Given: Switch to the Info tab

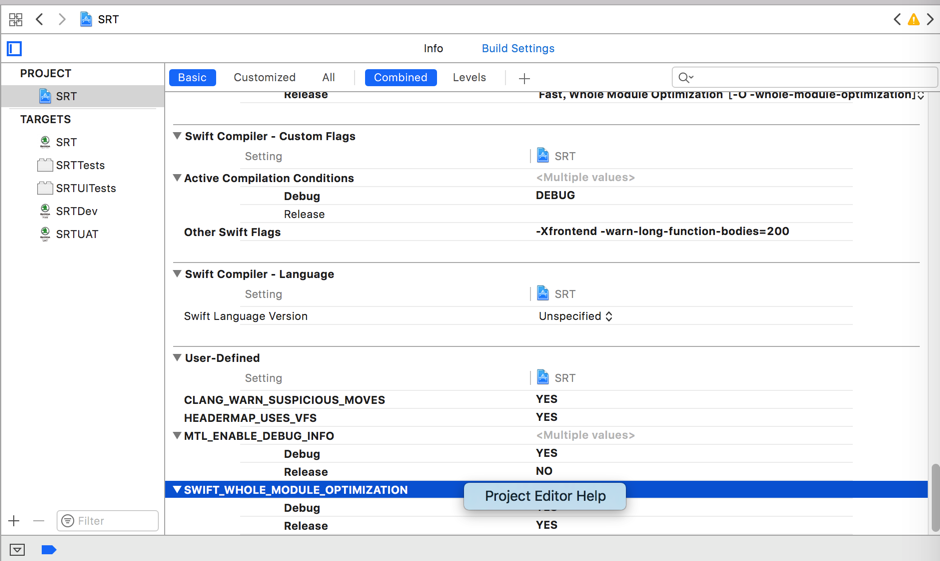Looking at the screenshot, I should pyautogui.click(x=433, y=49).
